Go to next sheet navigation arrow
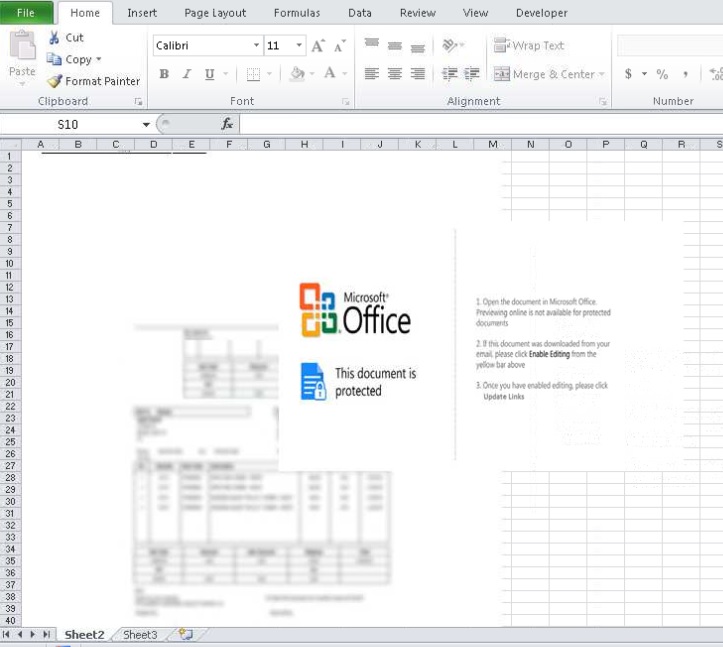Viewport: 723px width, 647px height. click(x=33, y=635)
